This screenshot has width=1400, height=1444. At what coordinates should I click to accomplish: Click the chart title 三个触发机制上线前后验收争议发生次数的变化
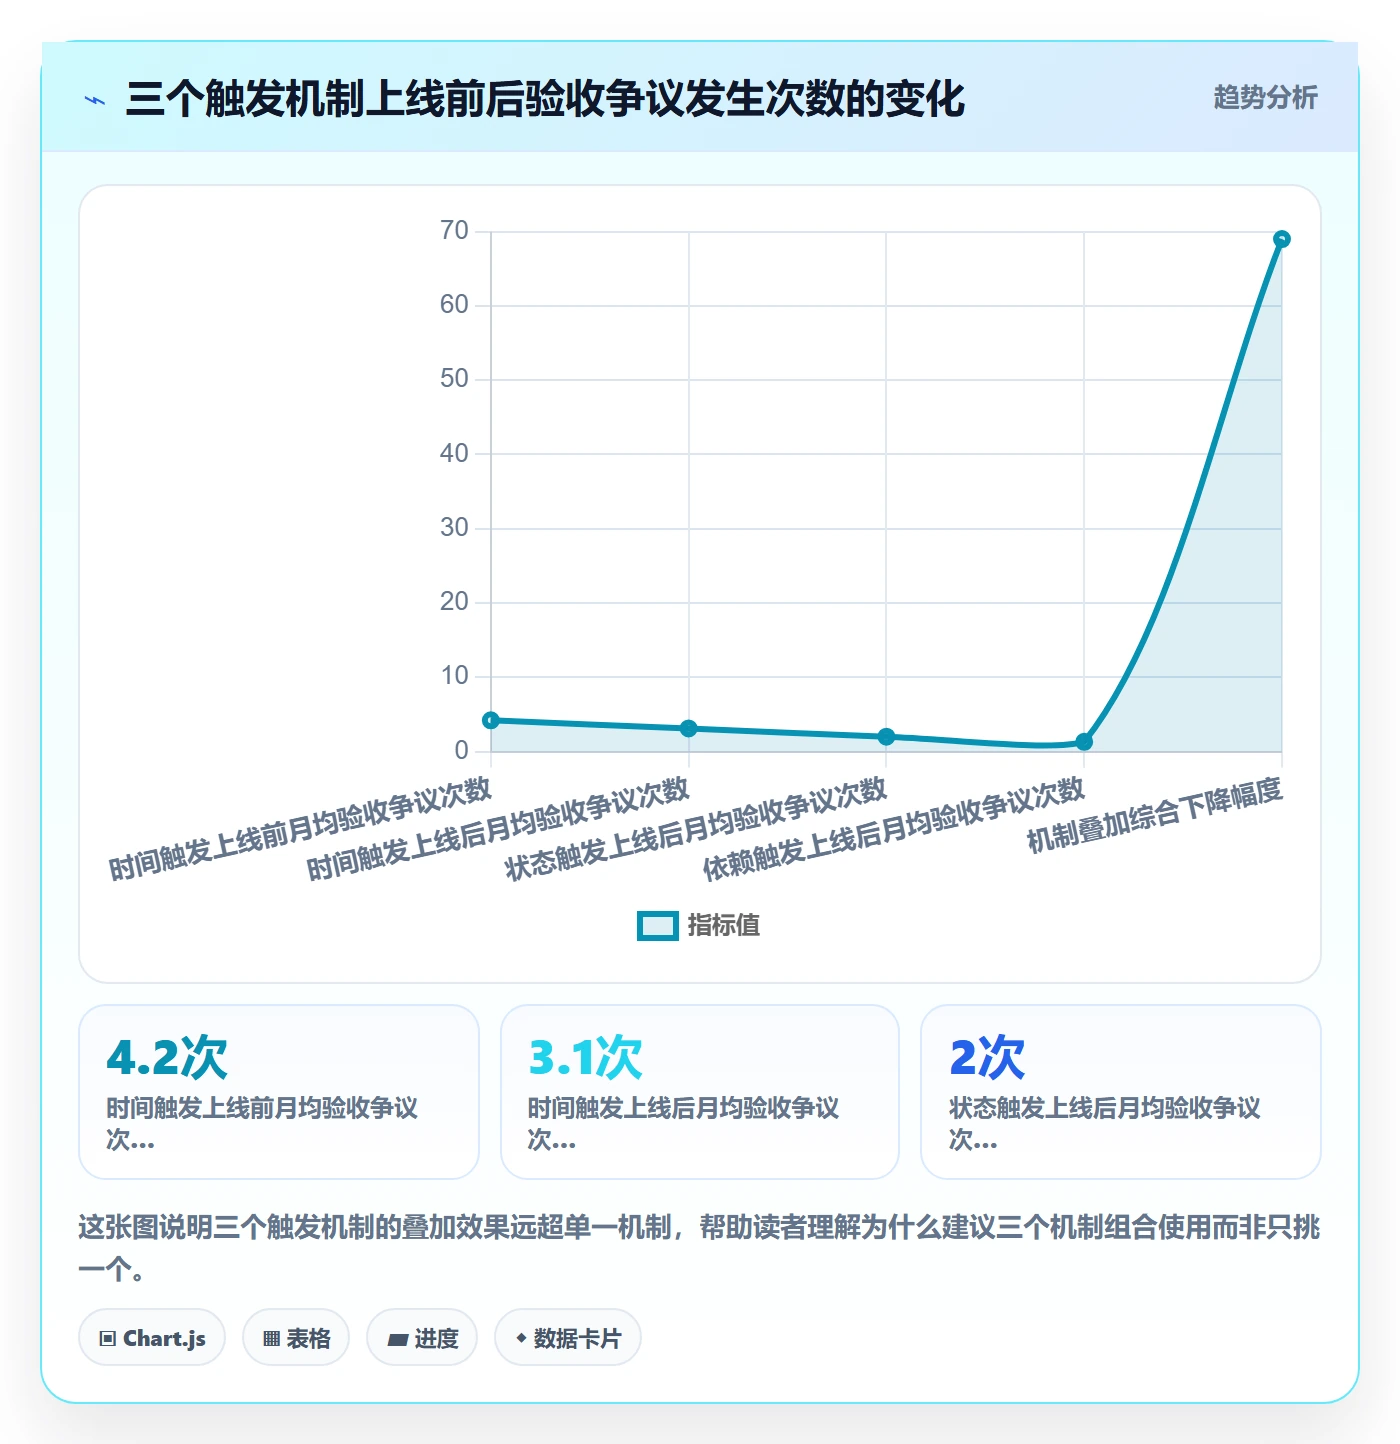[545, 99]
